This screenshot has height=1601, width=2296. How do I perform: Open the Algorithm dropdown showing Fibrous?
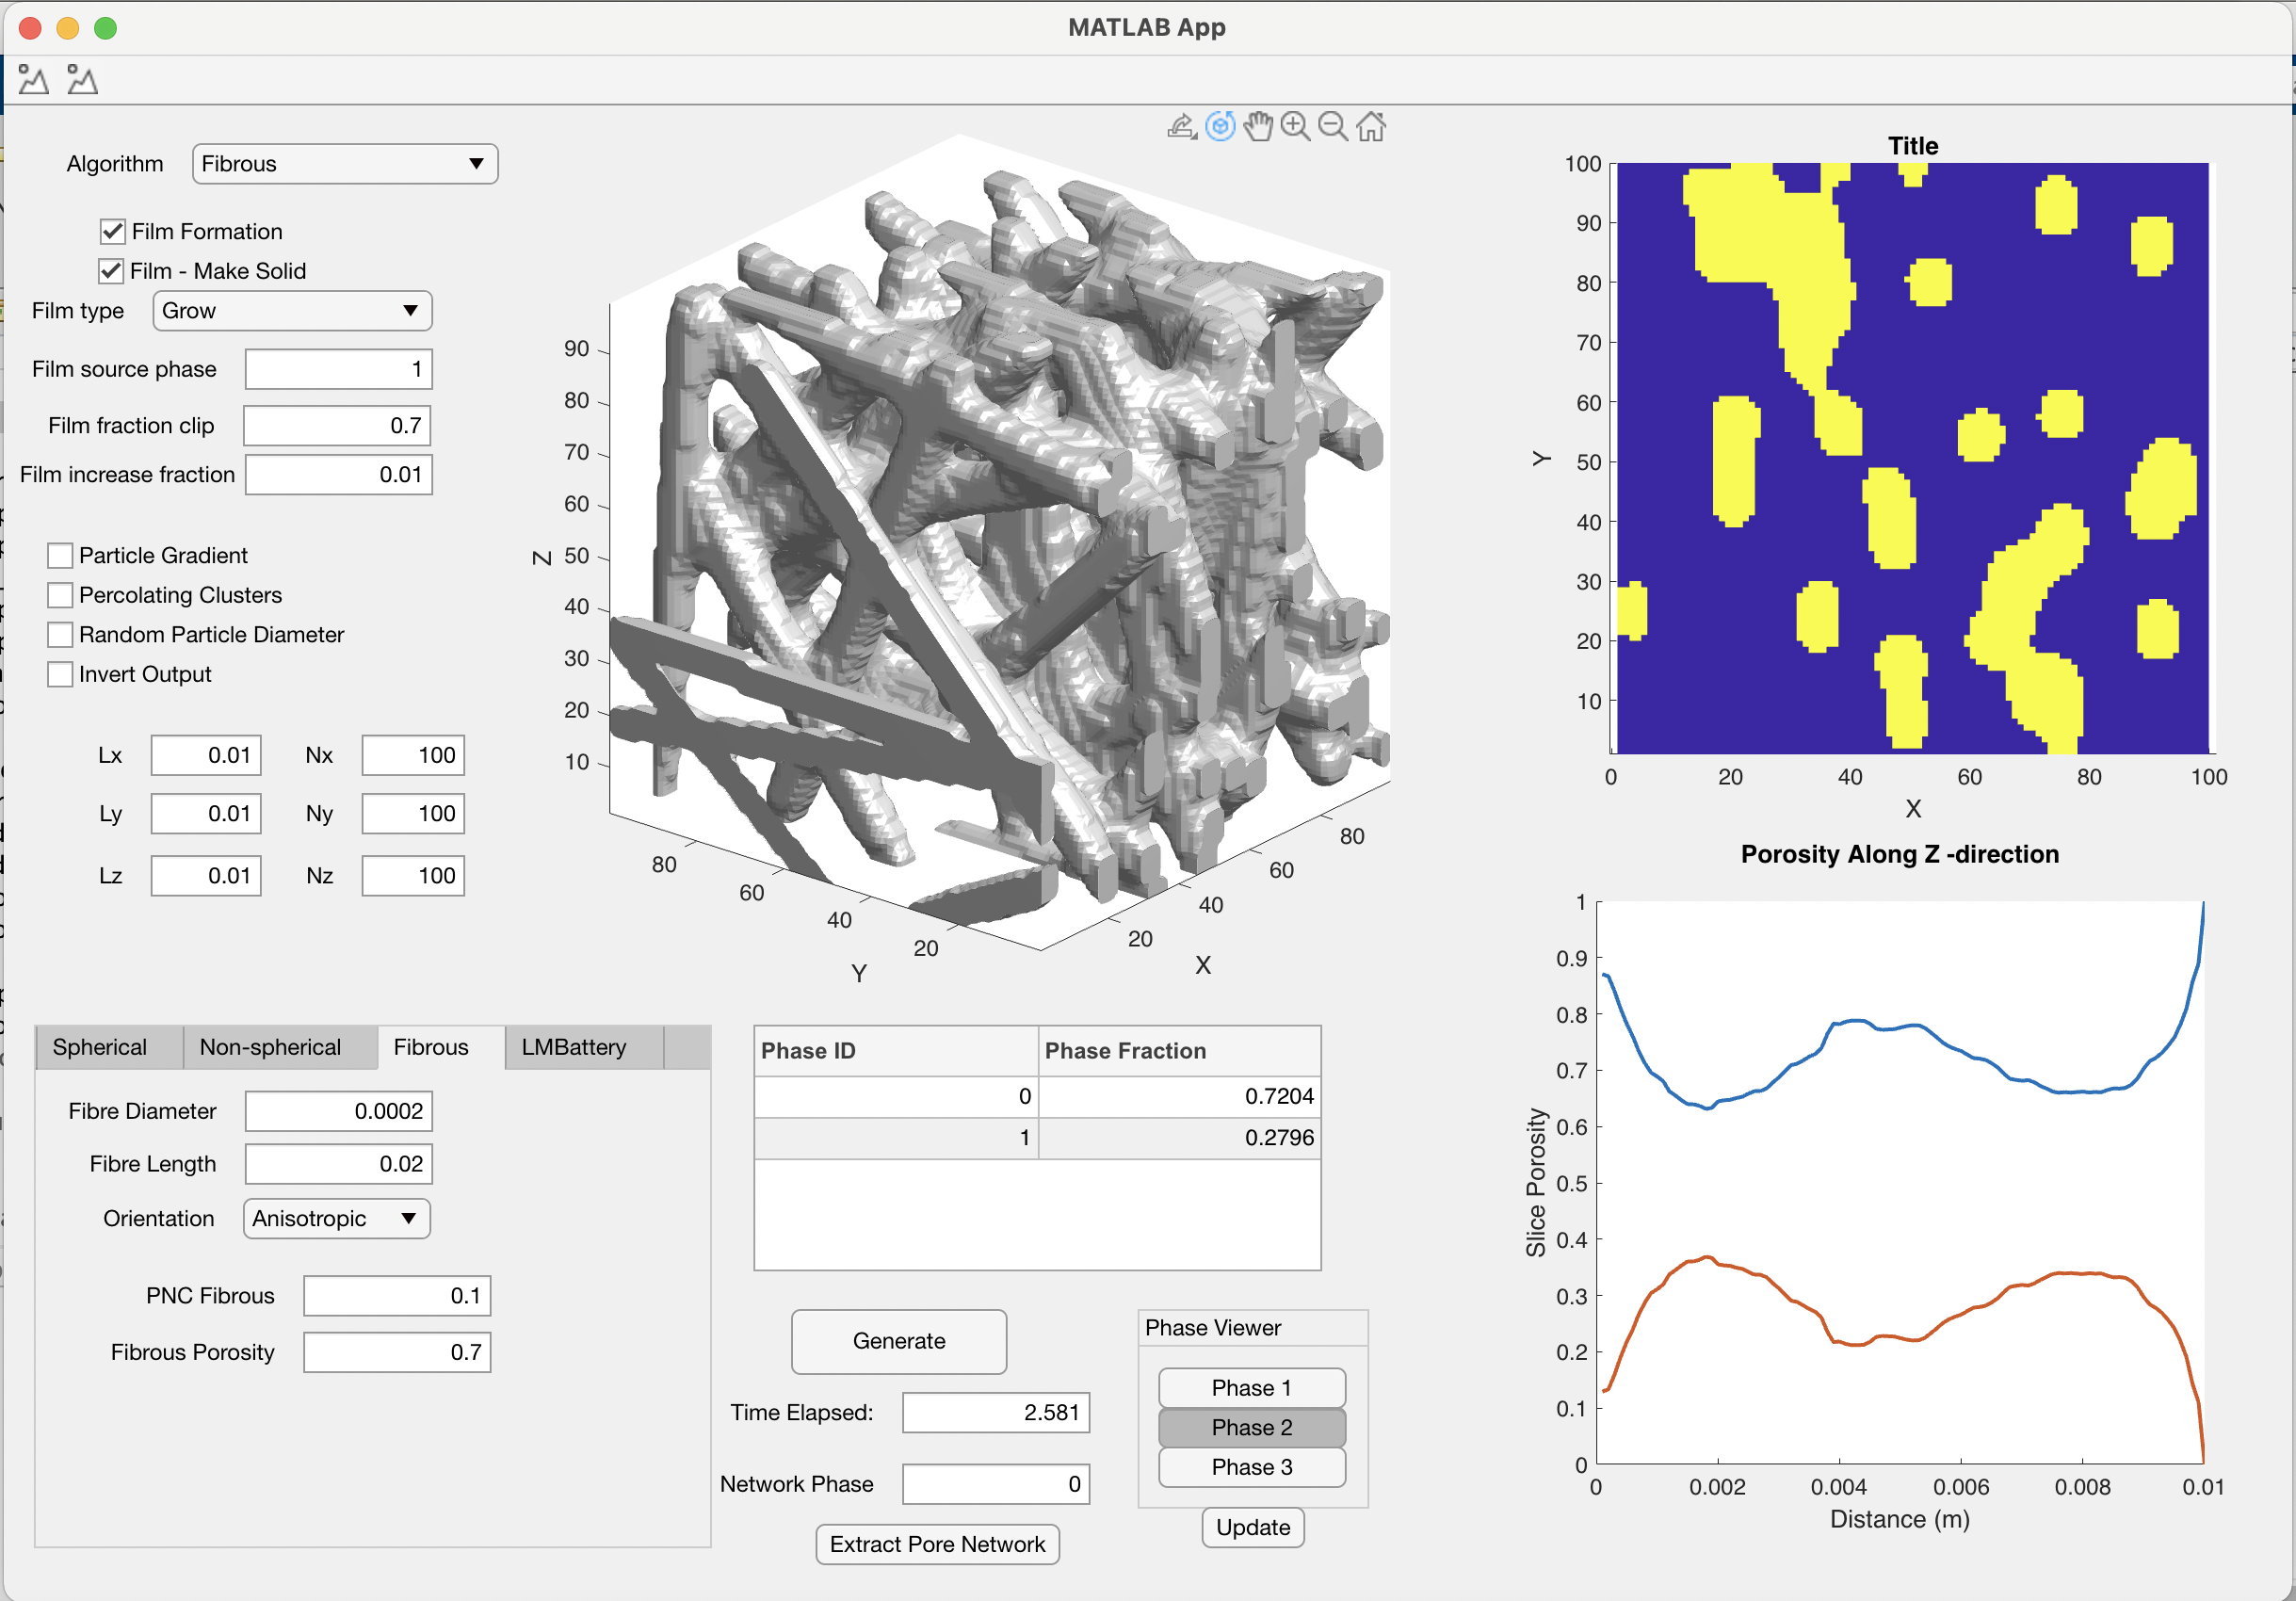[x=344, y=163]
